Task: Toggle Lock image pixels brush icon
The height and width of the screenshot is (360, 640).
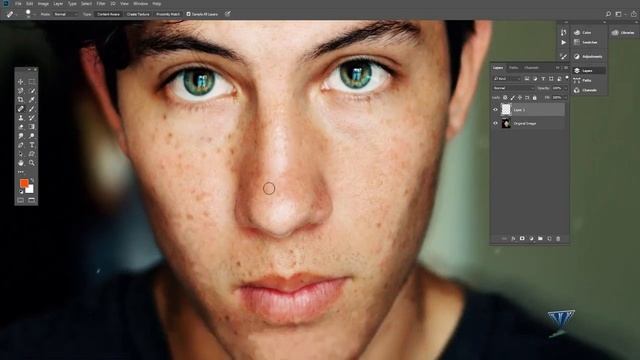Action: (513, 98)
